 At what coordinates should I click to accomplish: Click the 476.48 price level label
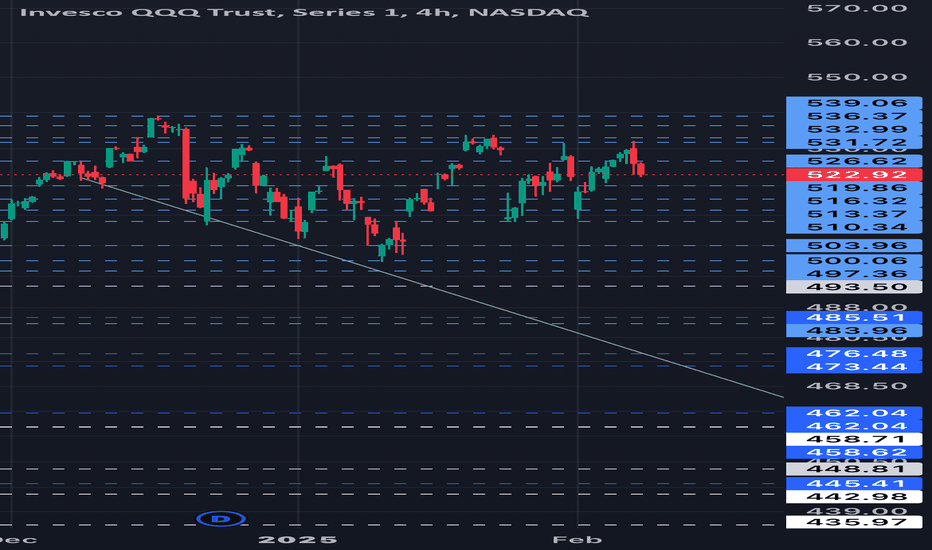(854, 354)
